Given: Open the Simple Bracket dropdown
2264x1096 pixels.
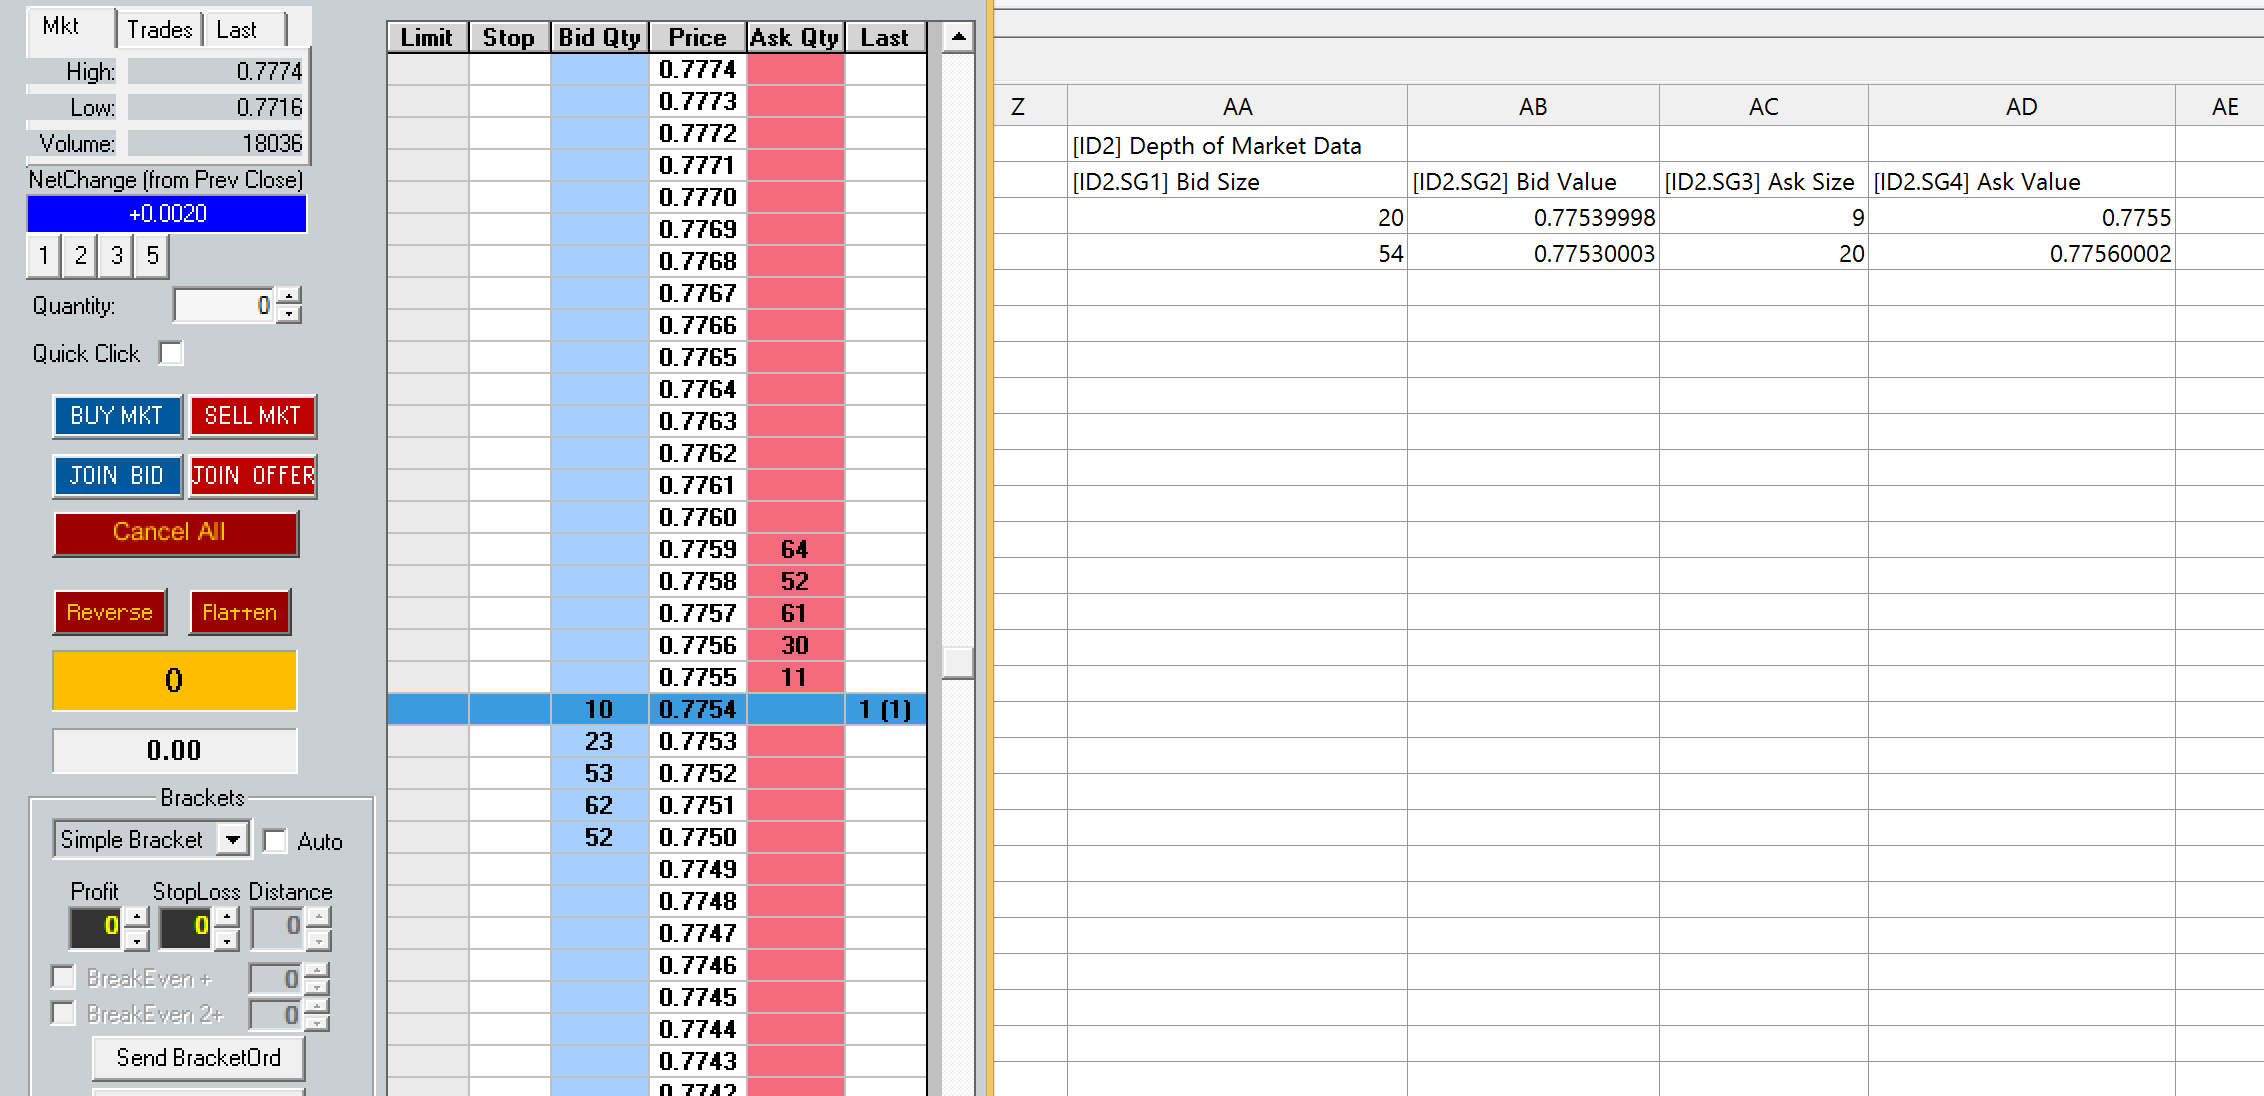Looking at the screenshot, I should pyautogui.click(x=233, y=839).
